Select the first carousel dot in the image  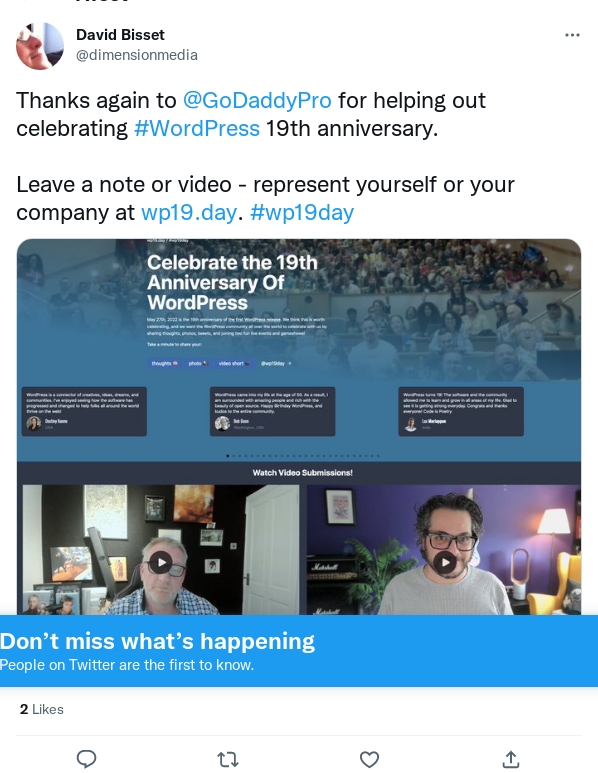coord(227,456)
